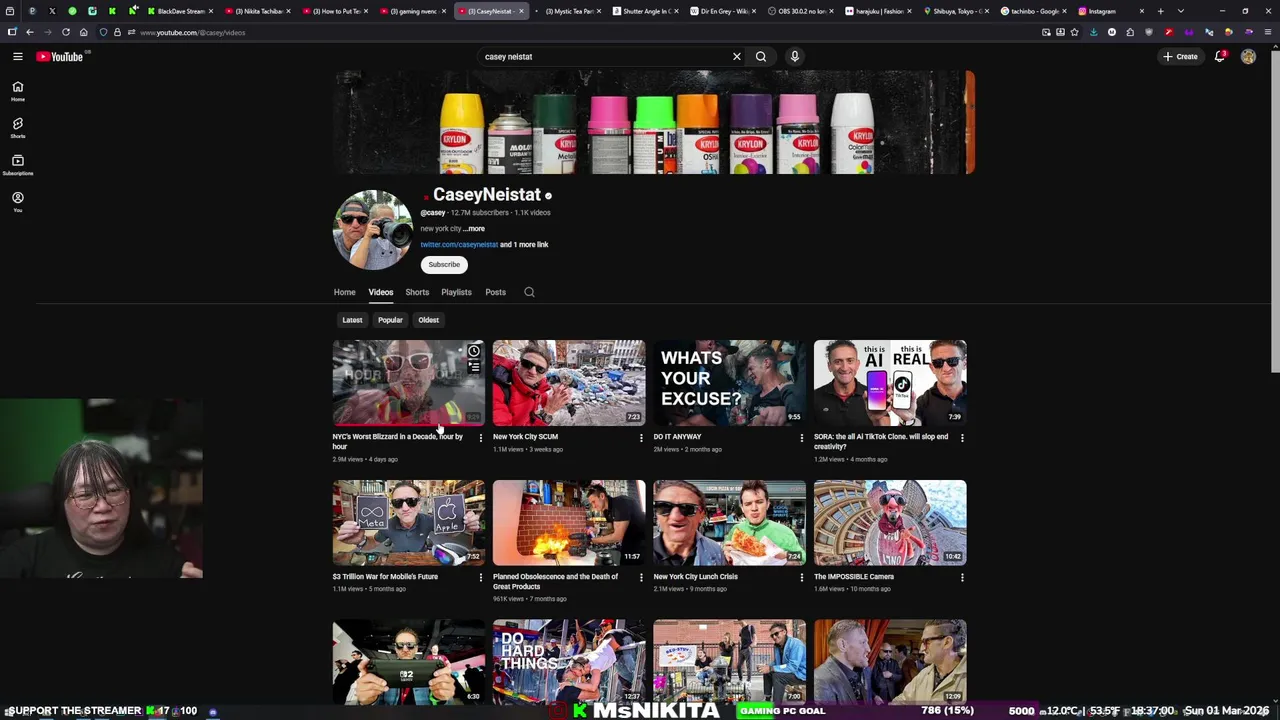Screen dimensions: 1280x720
Task: Sort videos by Popular
Action: click(x=390, y=320)
